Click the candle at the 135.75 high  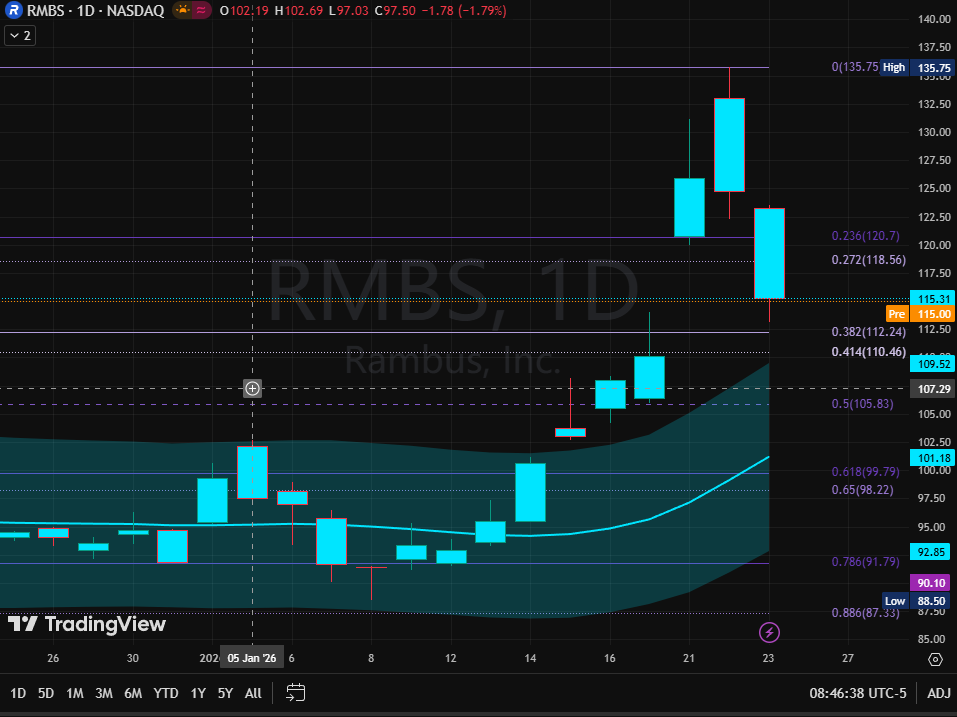[x=729, y=145]
